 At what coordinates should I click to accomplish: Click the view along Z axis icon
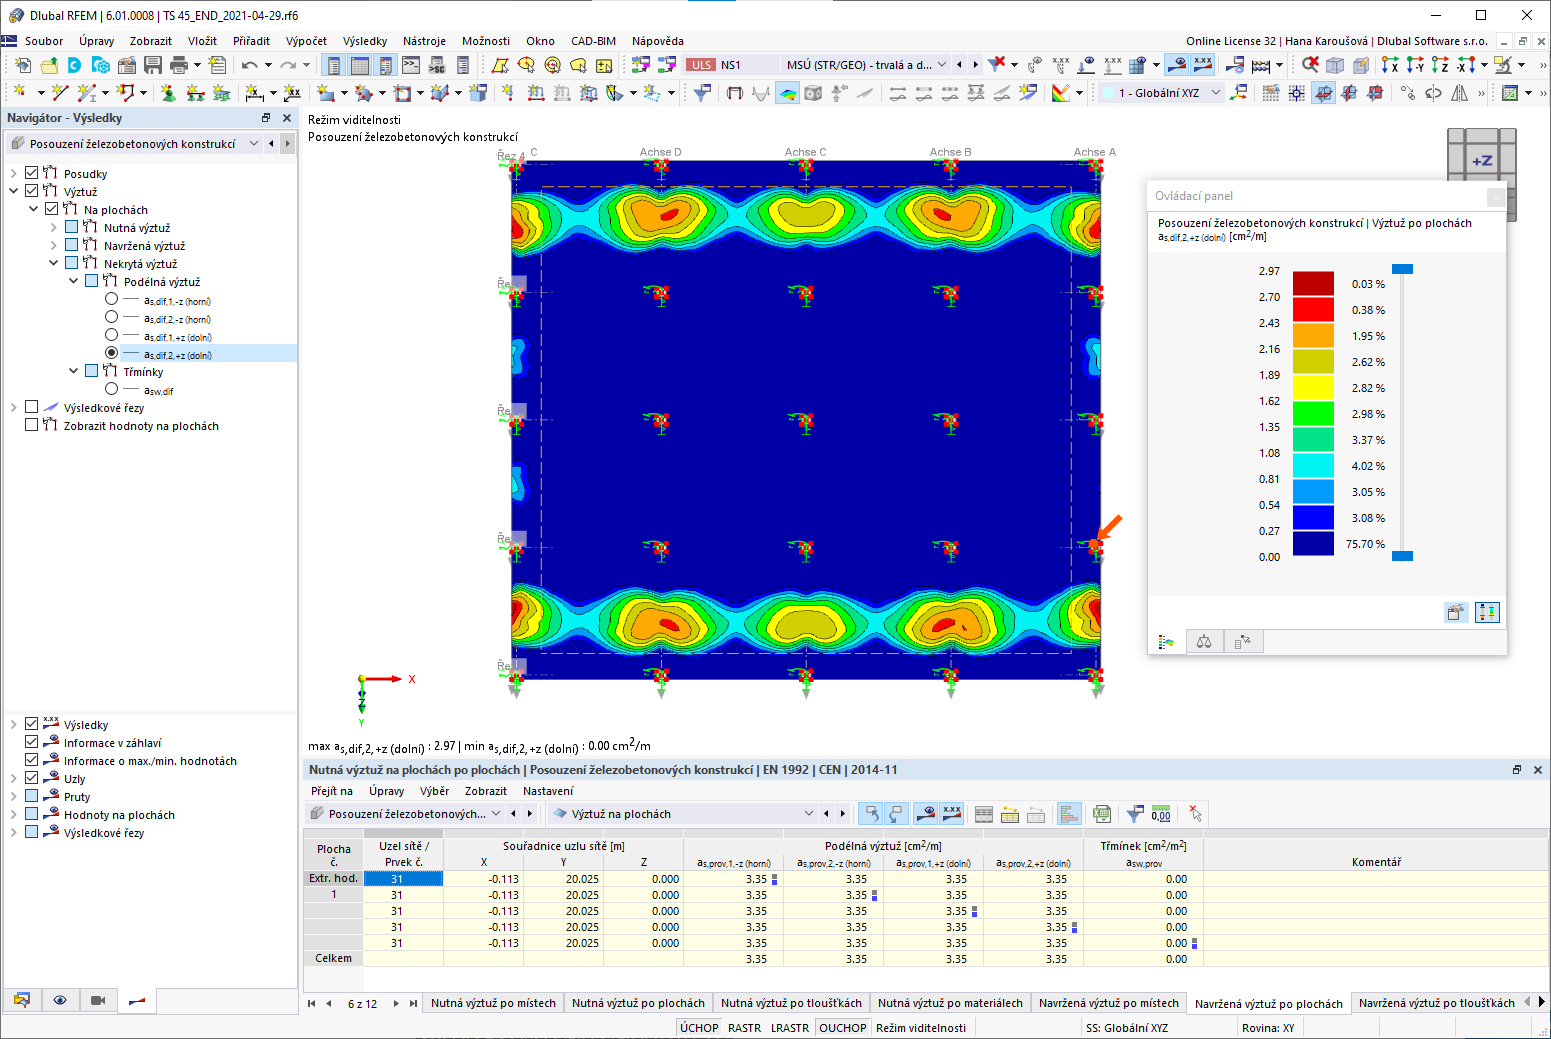pos(1440,65)
